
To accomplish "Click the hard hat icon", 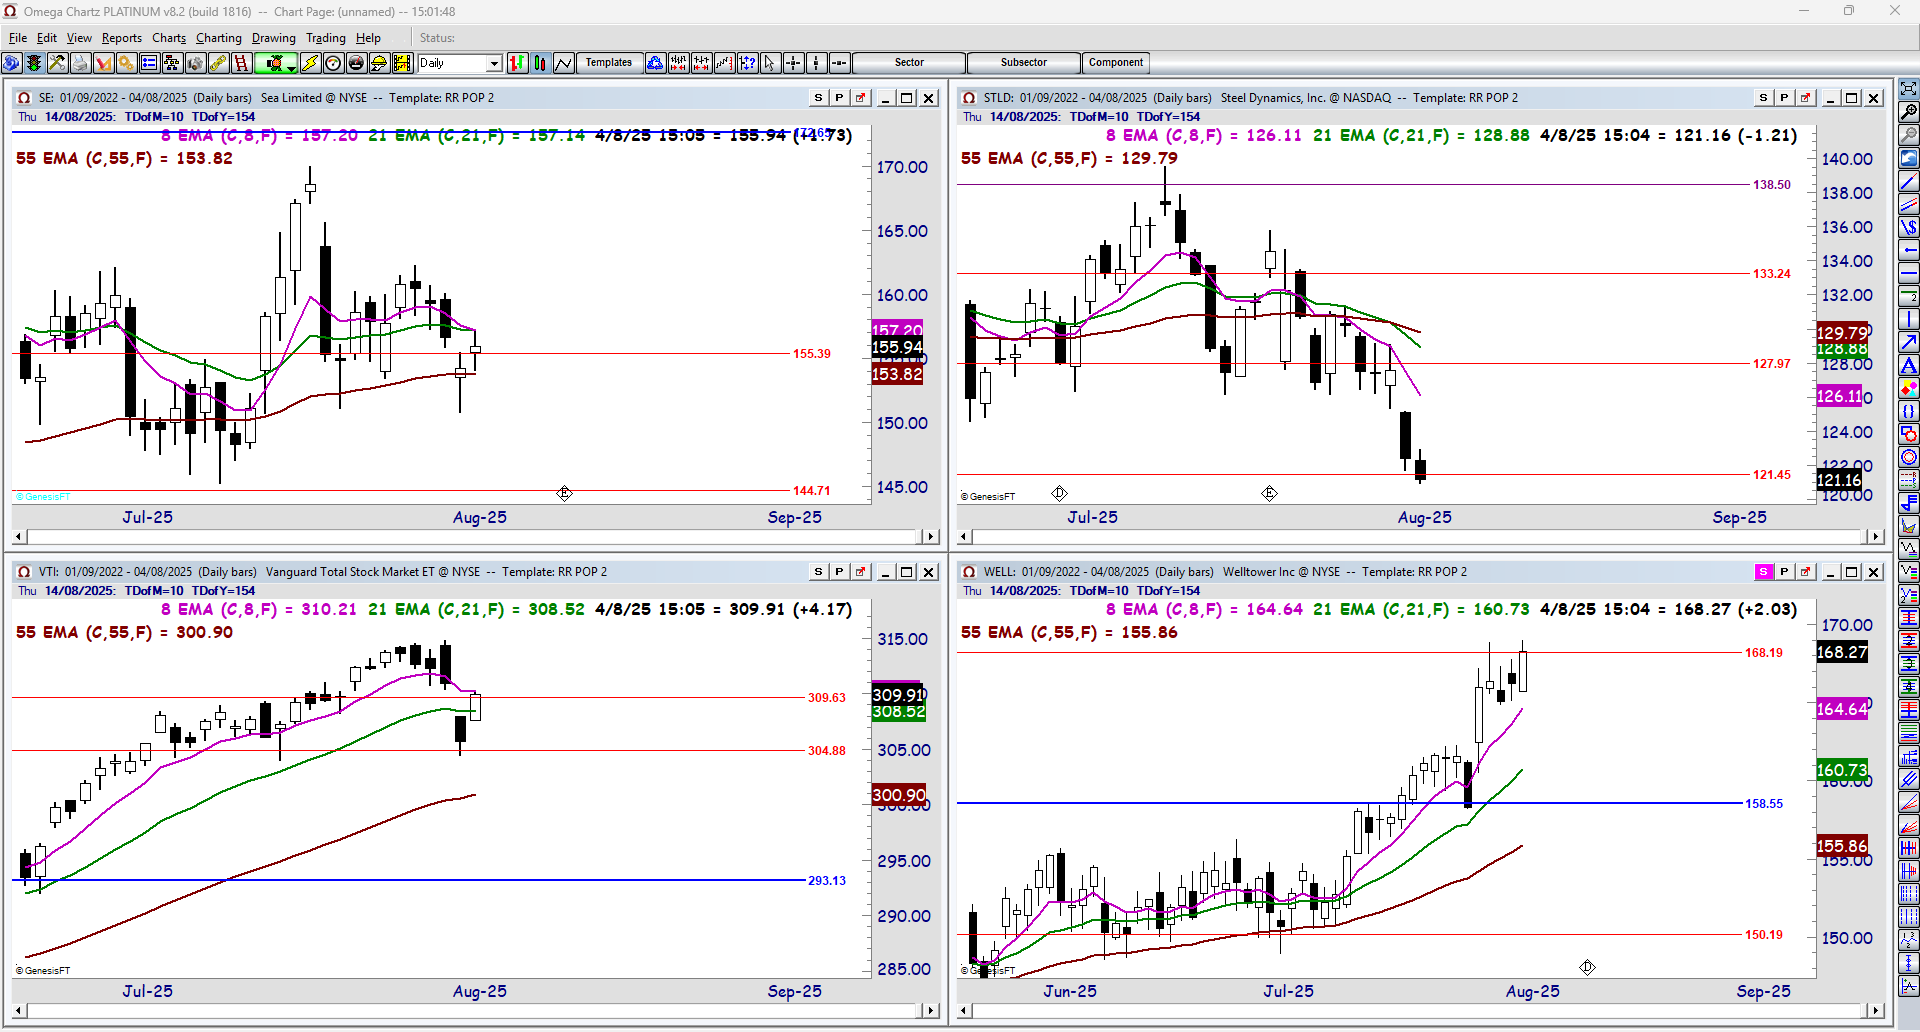I will click(x=379, y=63).
